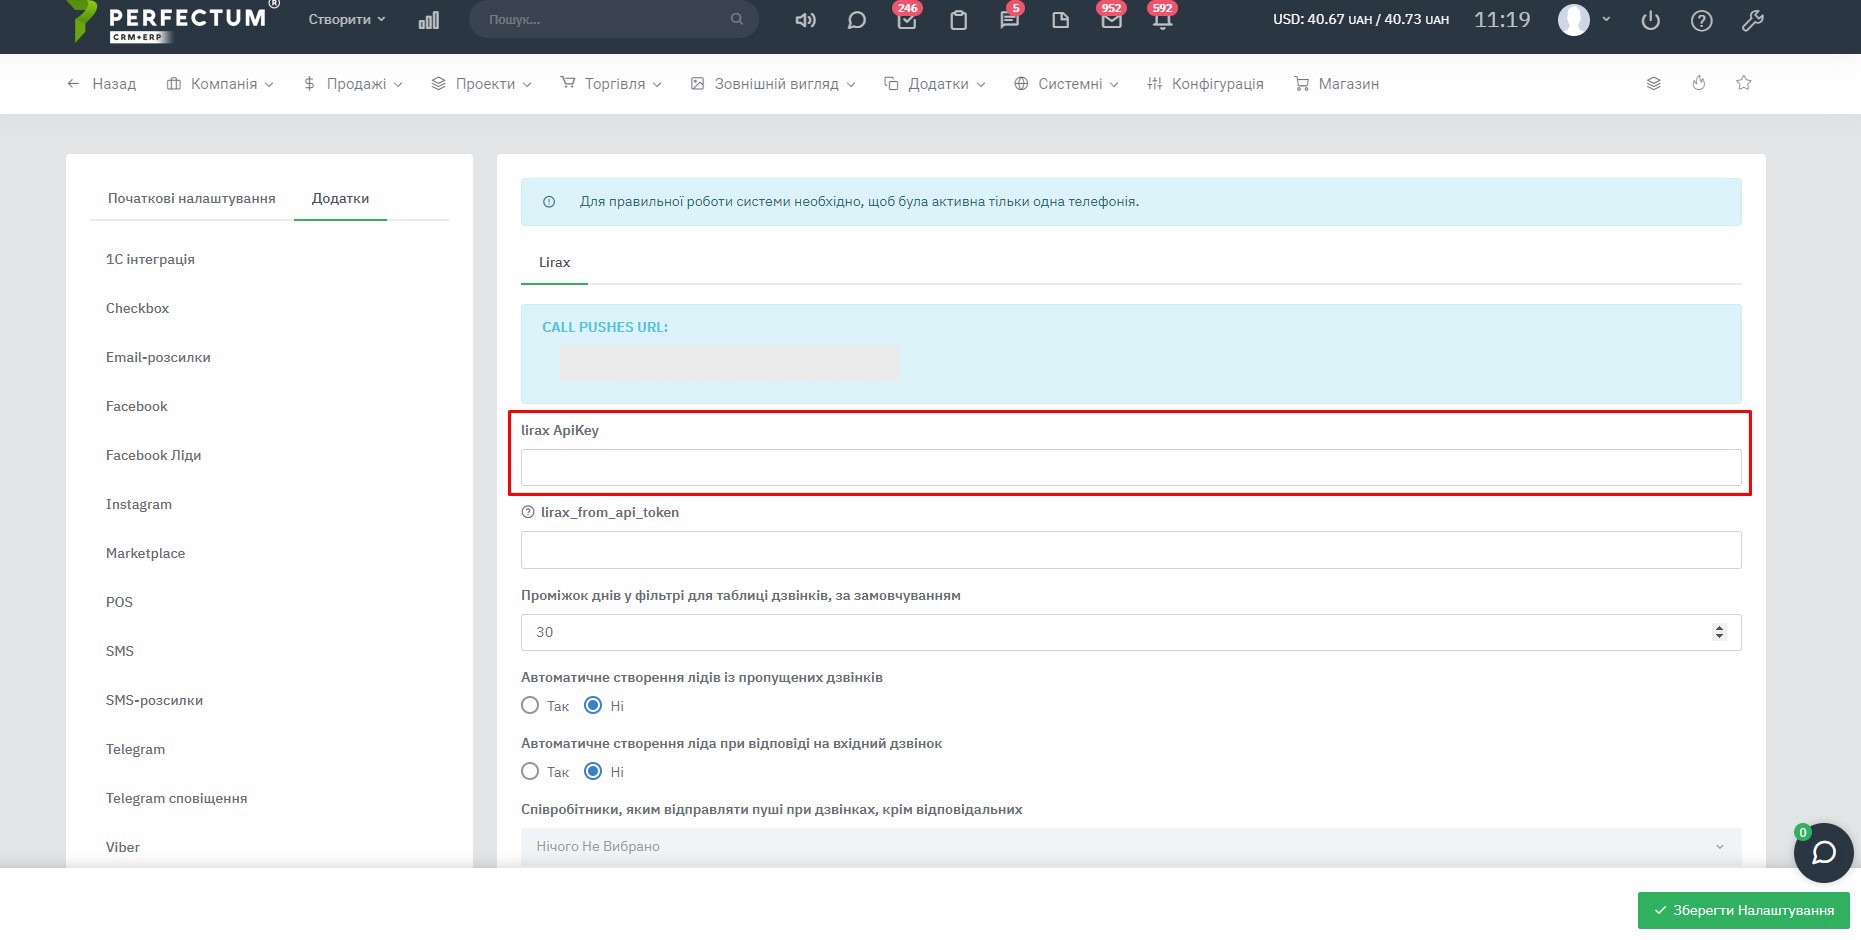Open mail icon with 952 badge

pos(1111,18)
